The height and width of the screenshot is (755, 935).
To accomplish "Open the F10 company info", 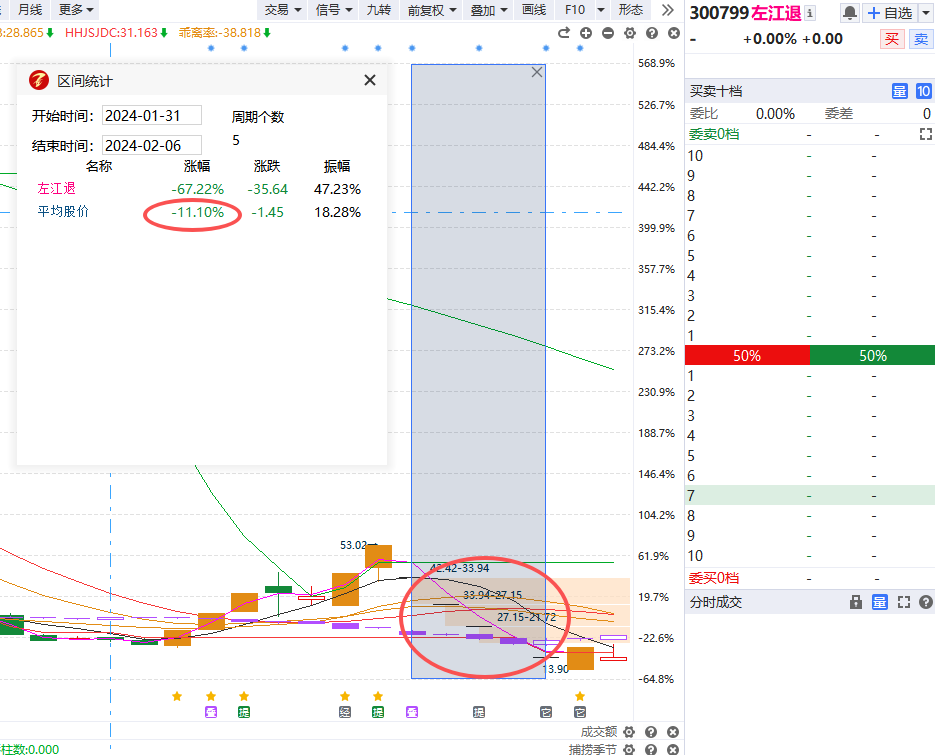I will tap(575, 10).
